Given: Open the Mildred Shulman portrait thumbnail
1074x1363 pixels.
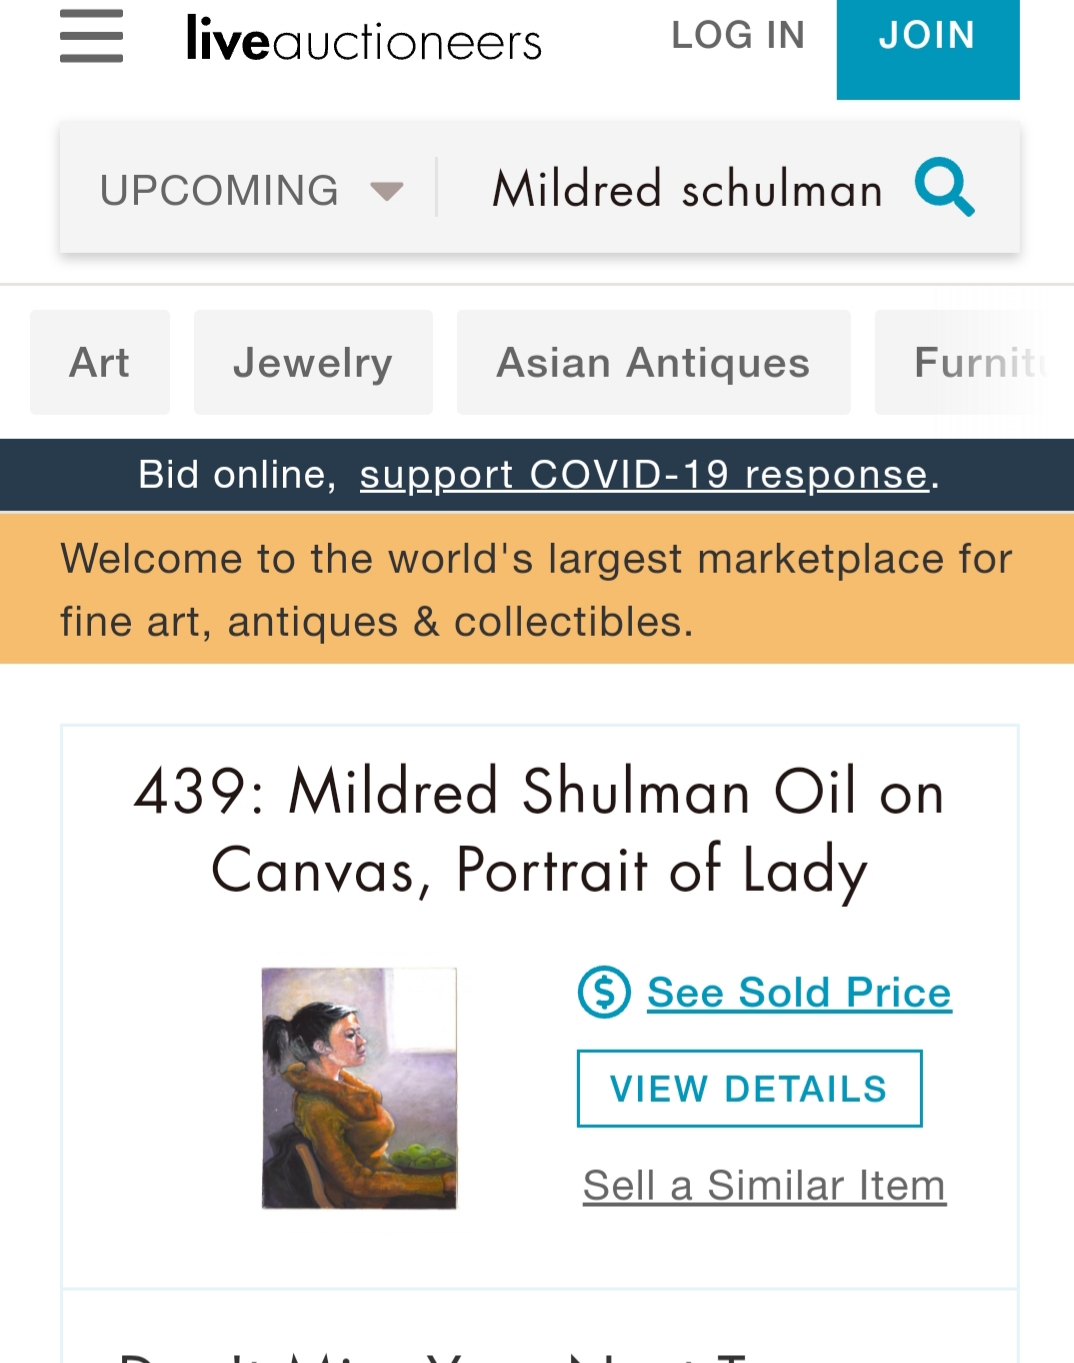Looking at the screenshot, I should [x=359, y=1088].
